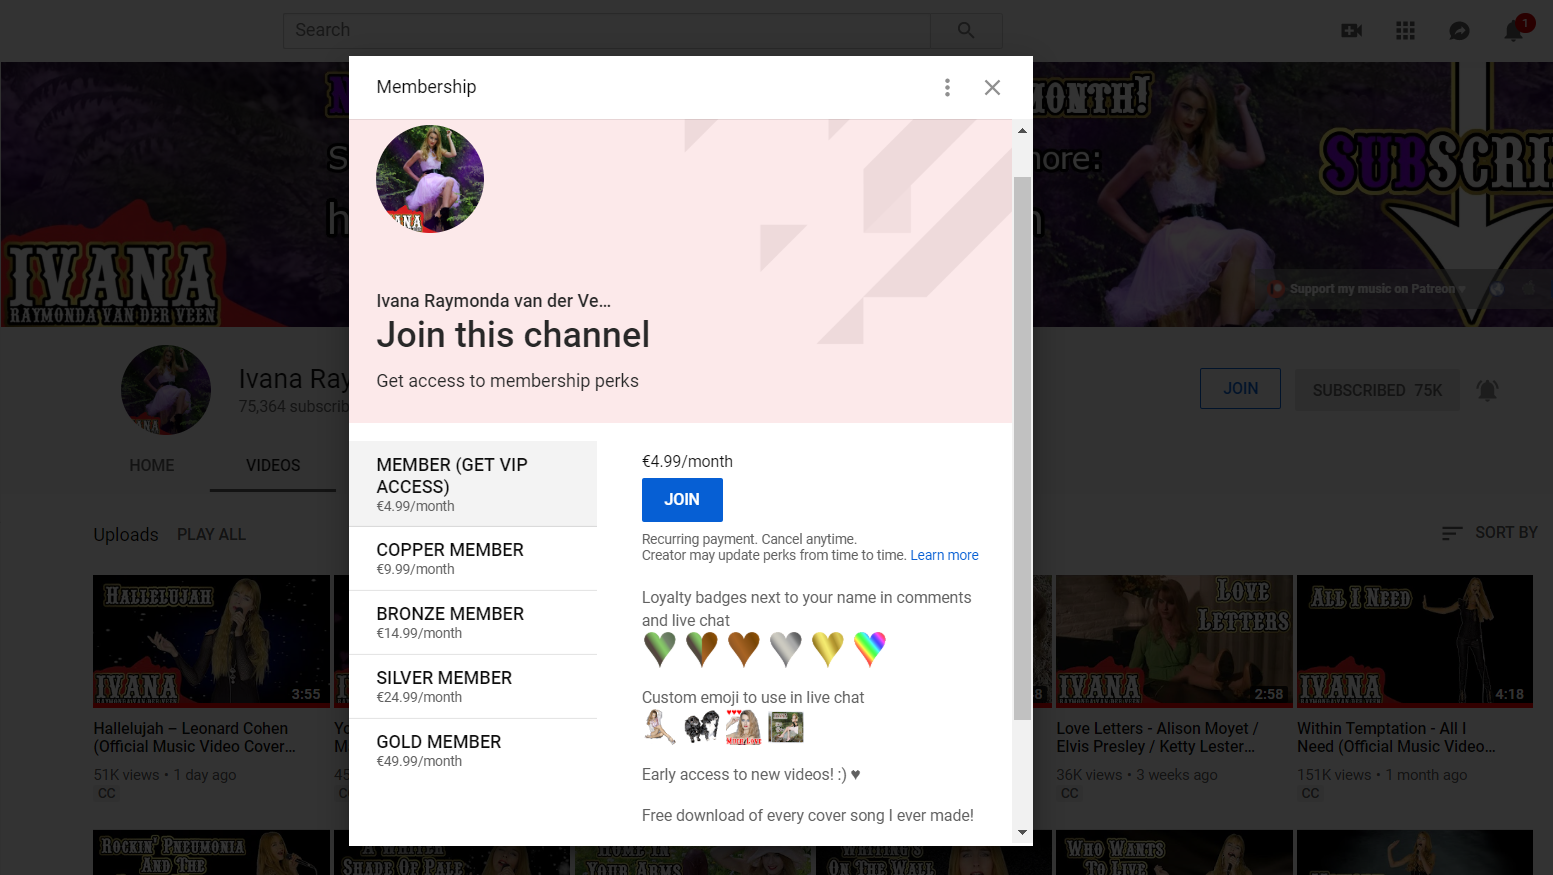Click the blue JOIN button in dialog

682,500
